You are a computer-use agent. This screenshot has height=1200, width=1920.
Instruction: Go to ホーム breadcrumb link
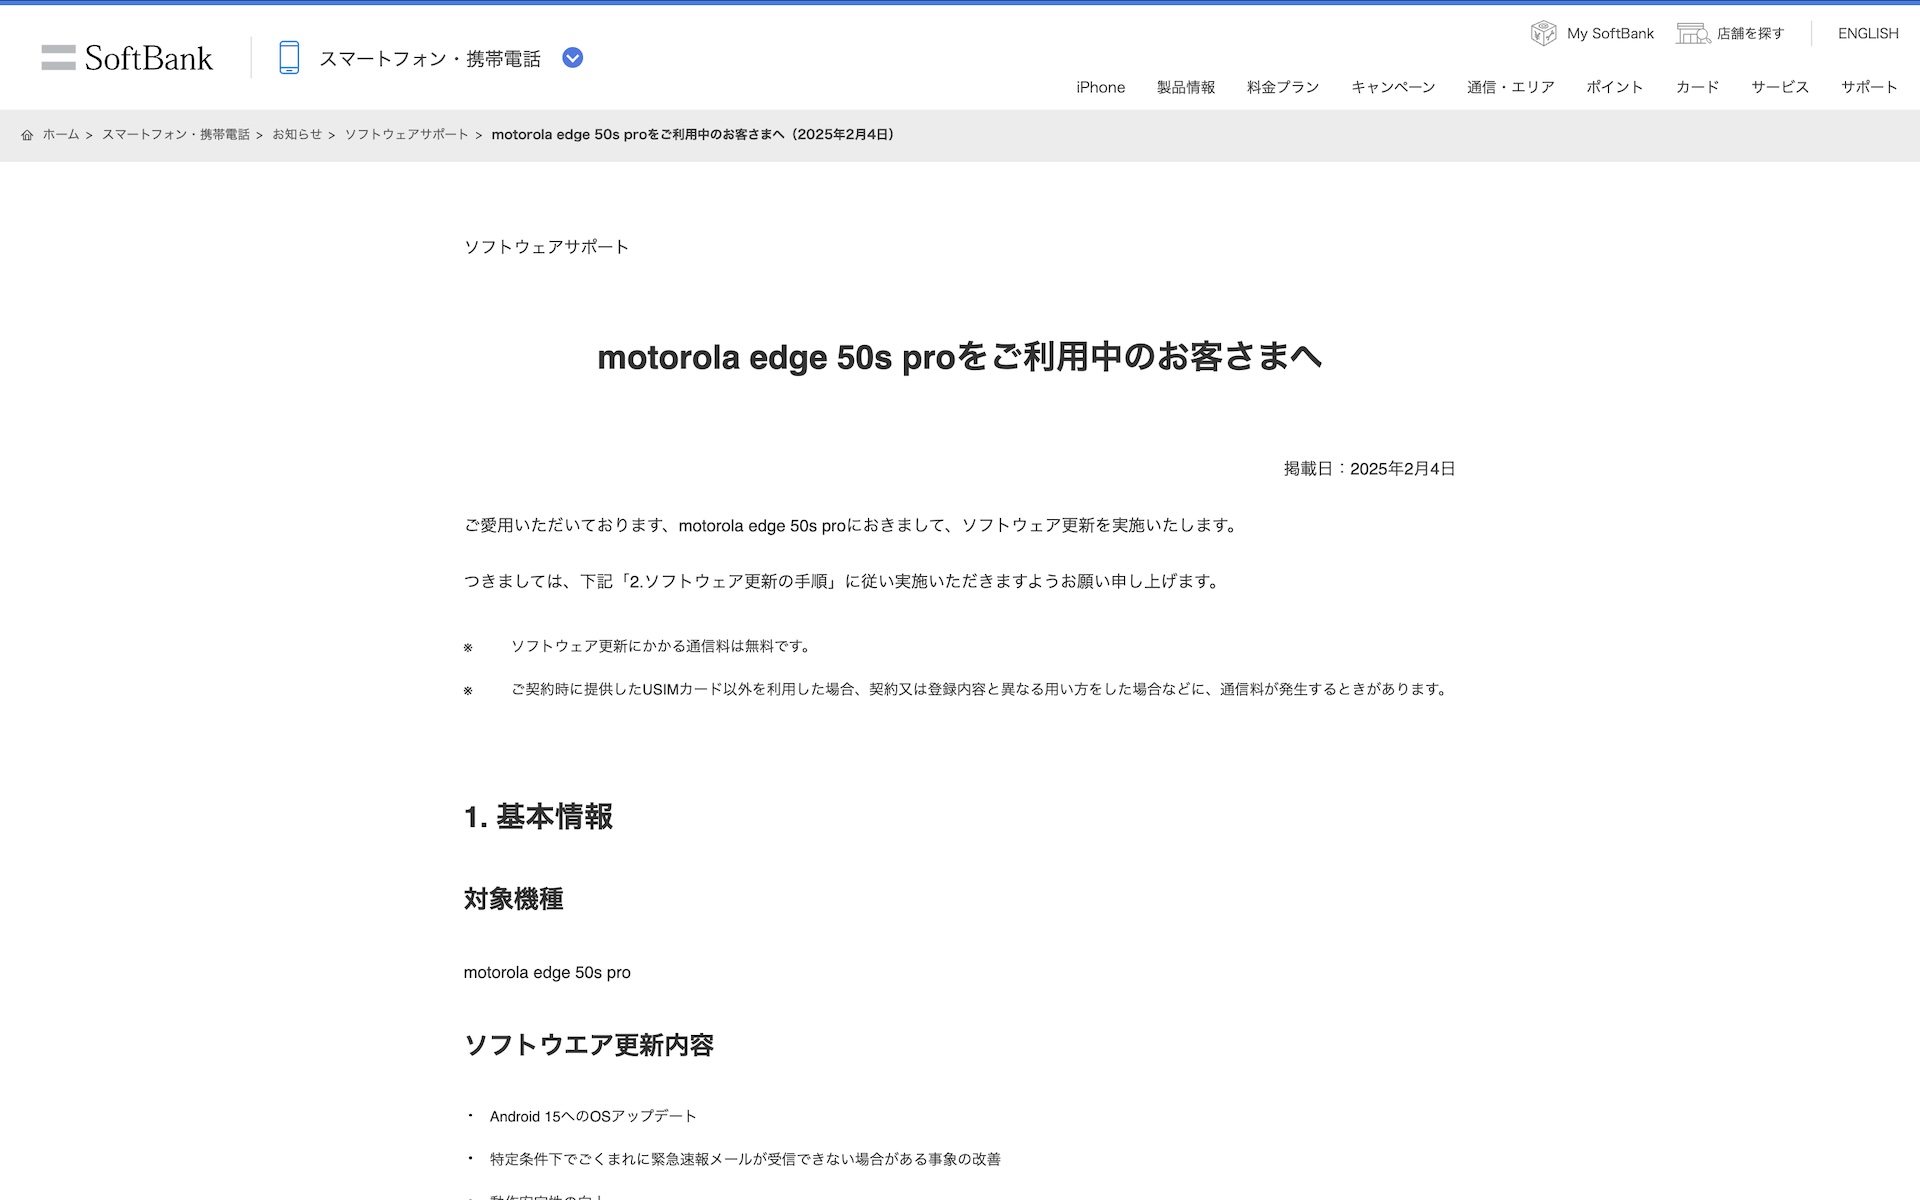[x=60, y=135]
